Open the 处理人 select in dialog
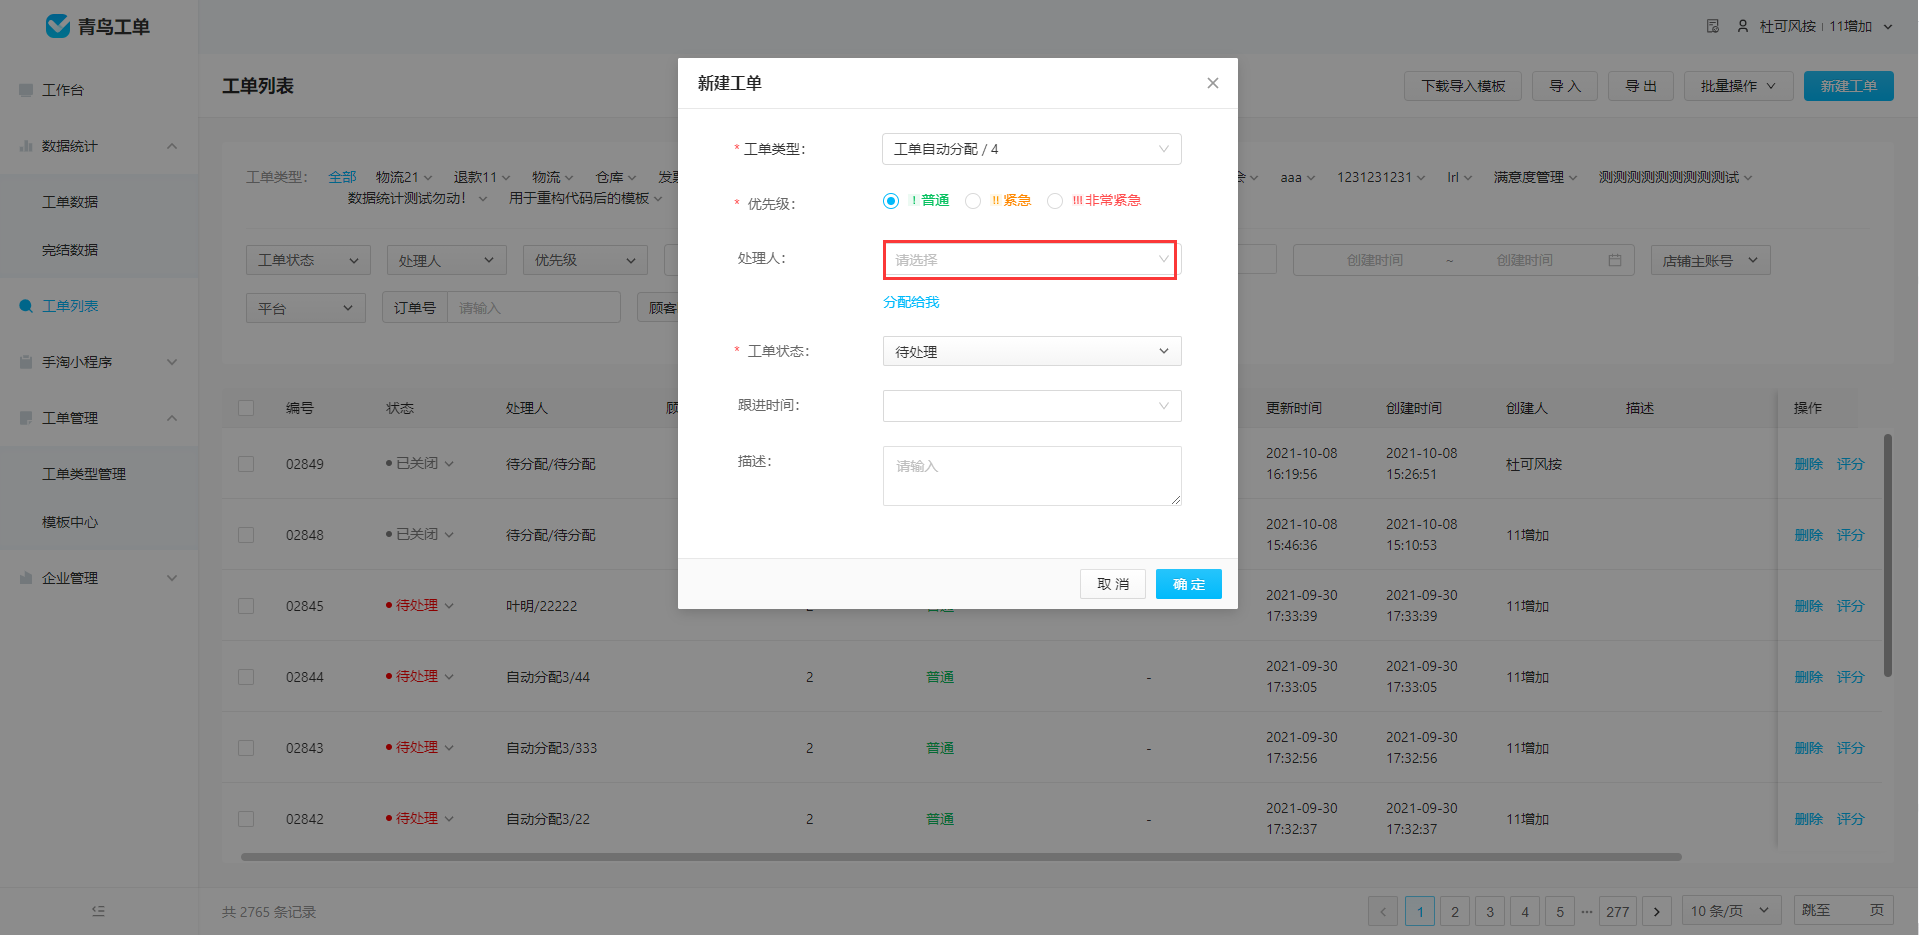 pyautogui.click(x=1031, y=260)
